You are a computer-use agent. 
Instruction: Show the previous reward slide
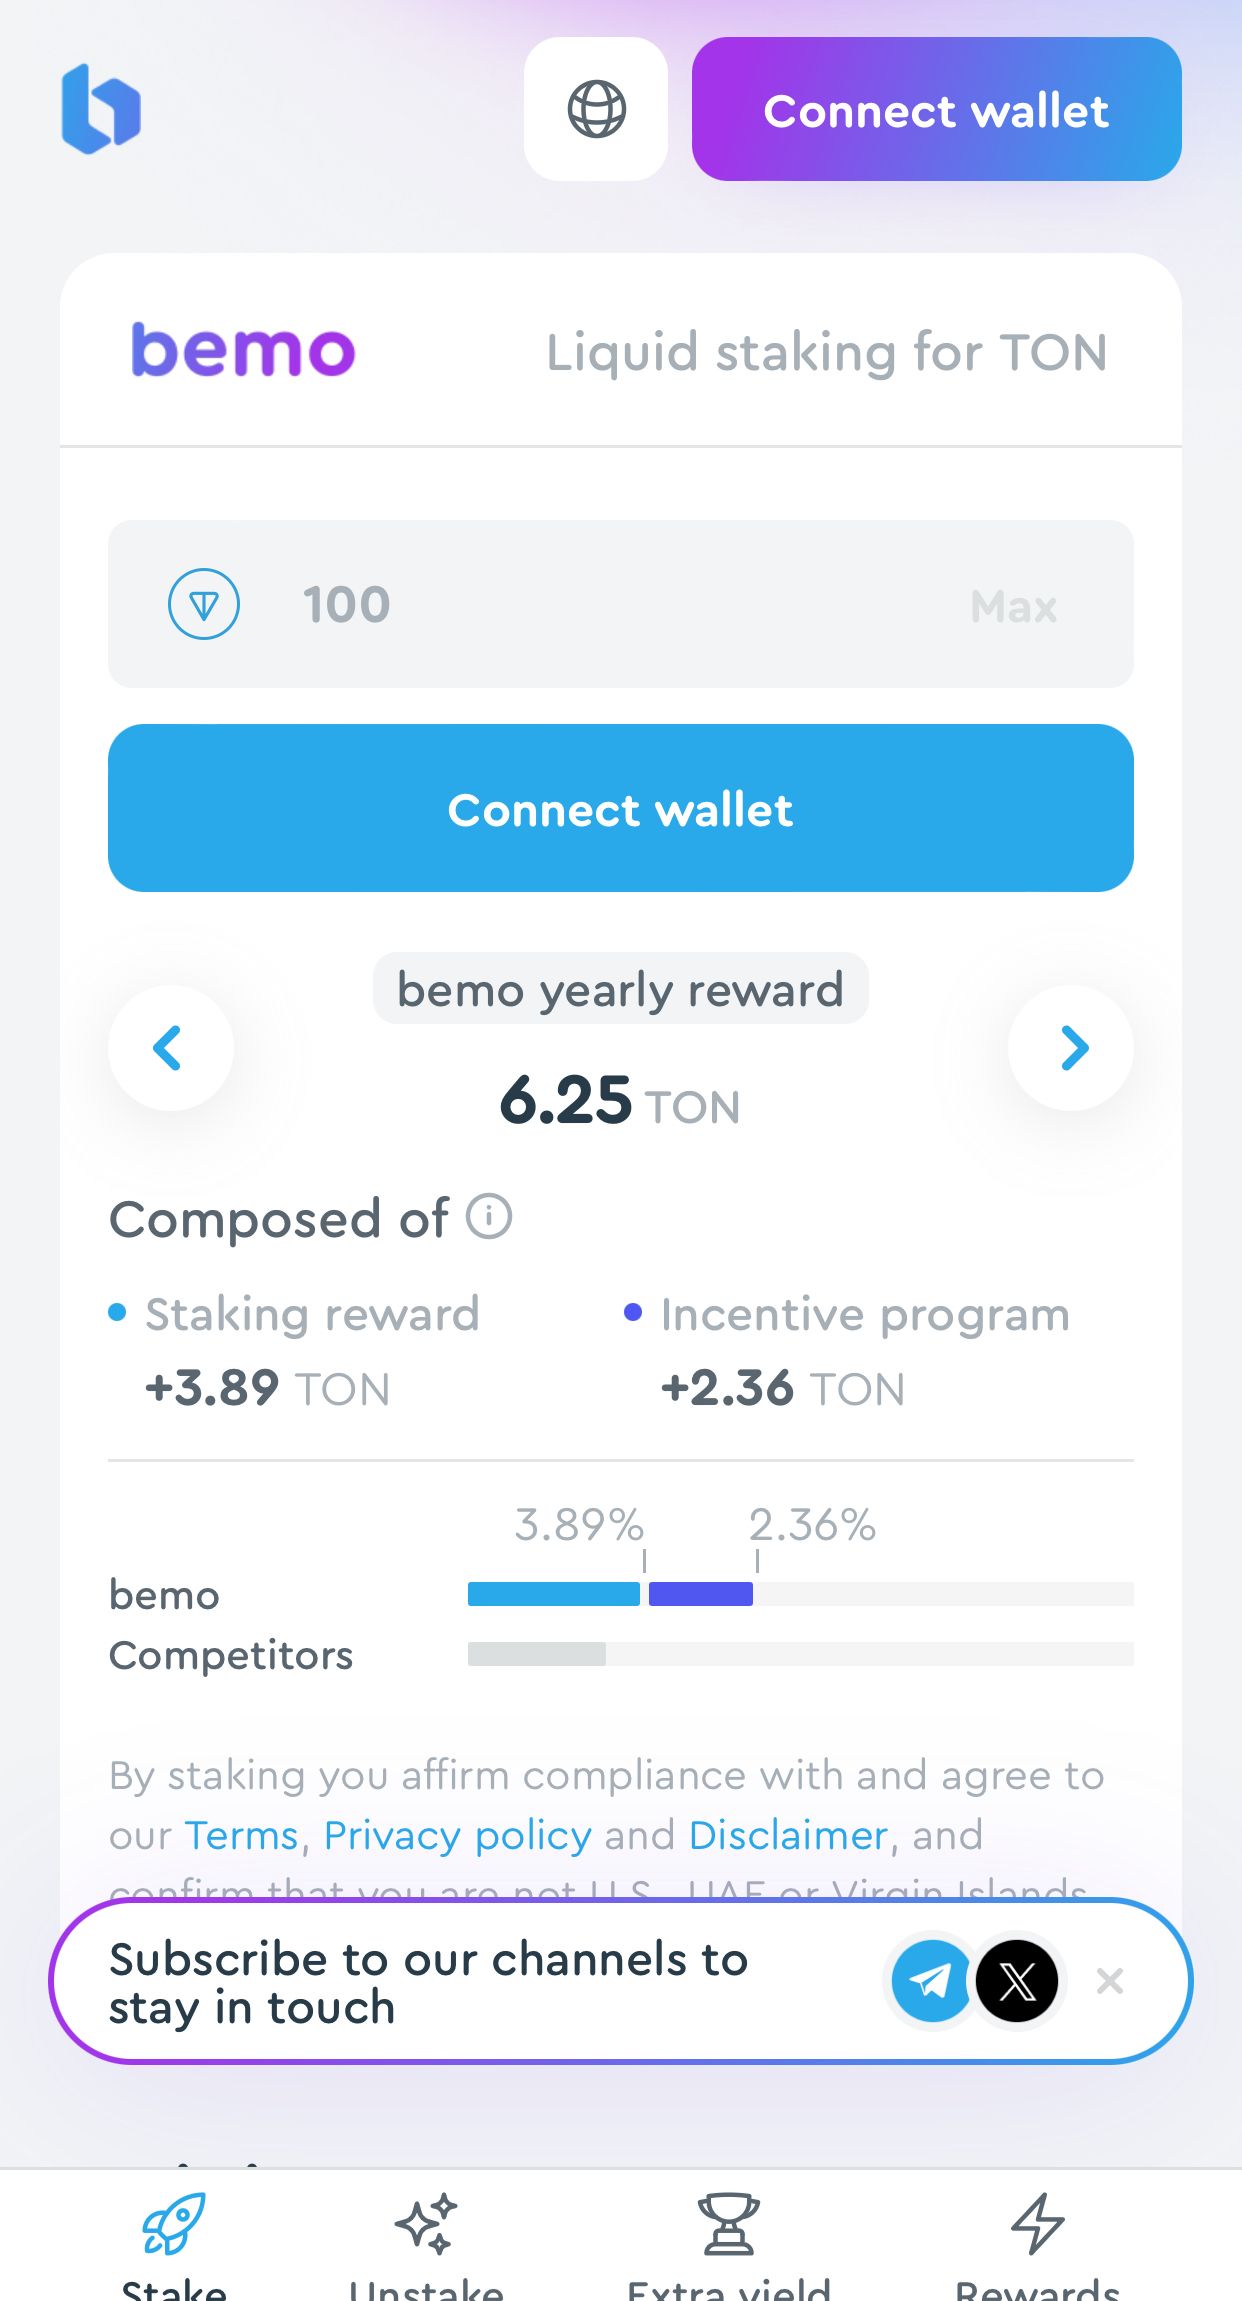pos(170,1047)
